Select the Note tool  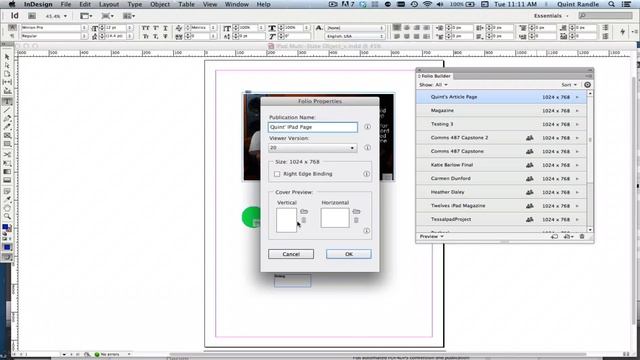7,191
